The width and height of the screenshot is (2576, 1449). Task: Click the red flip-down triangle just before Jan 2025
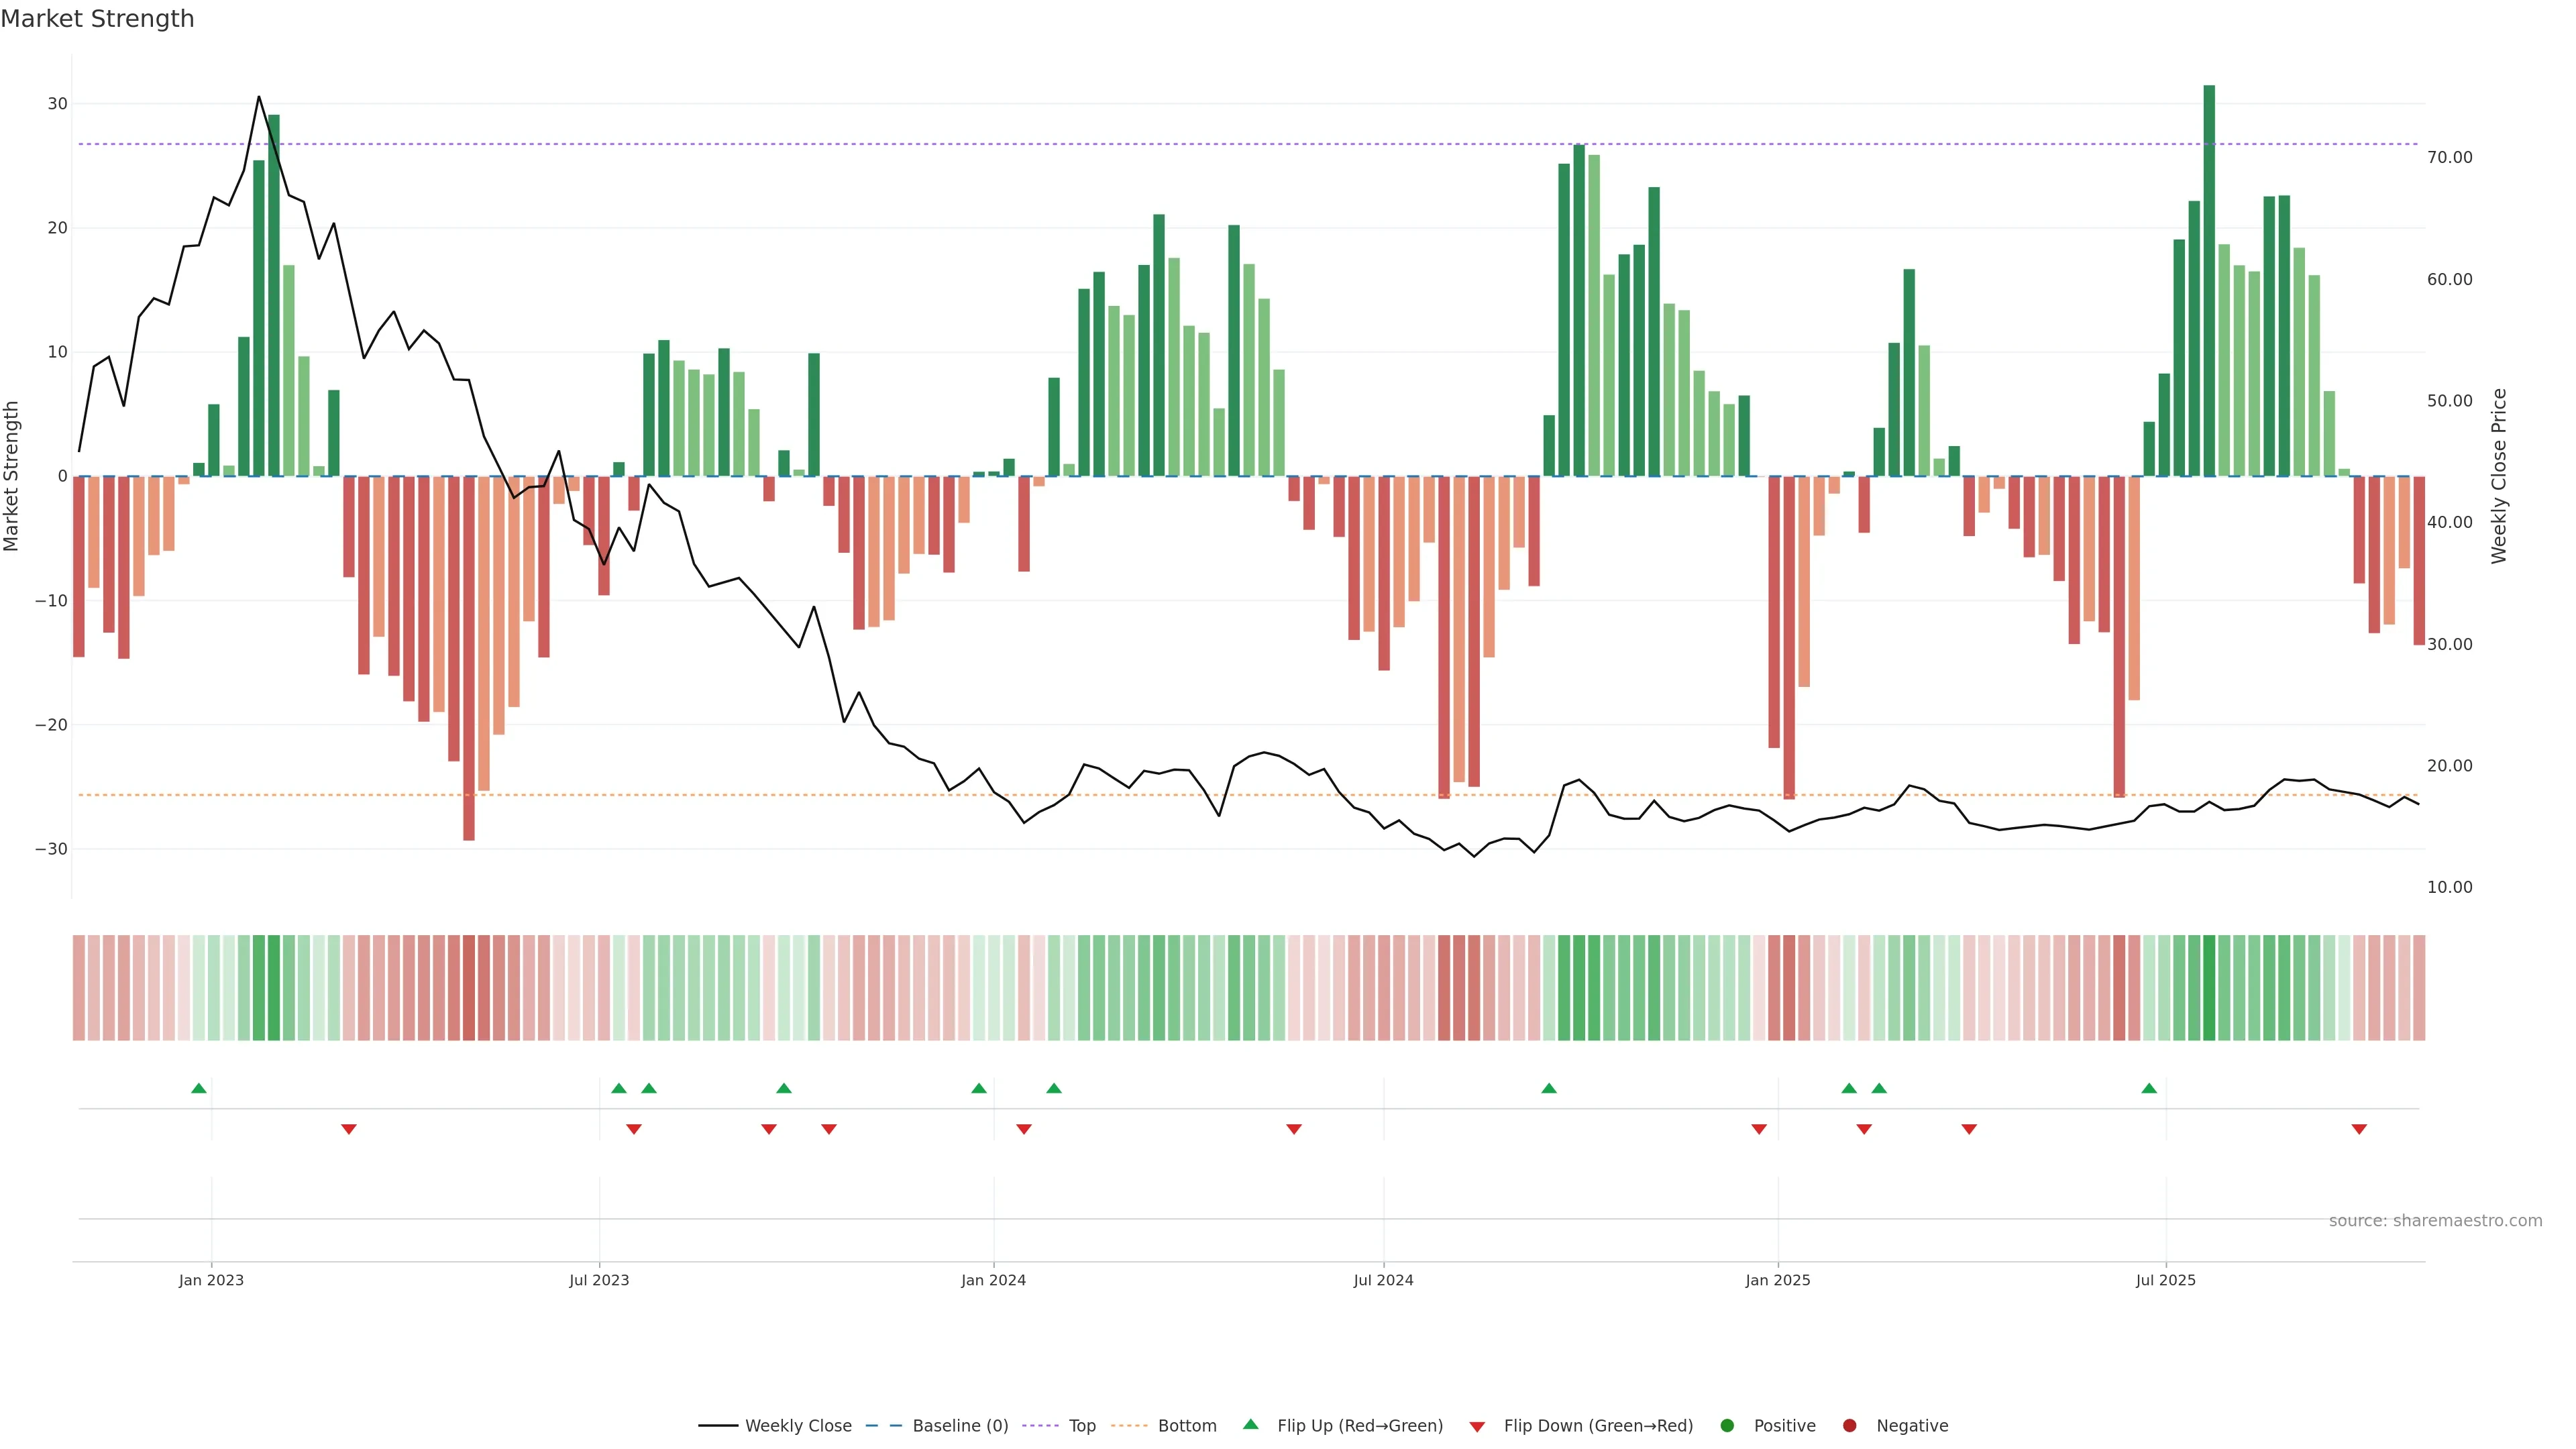point(1759,1129)
